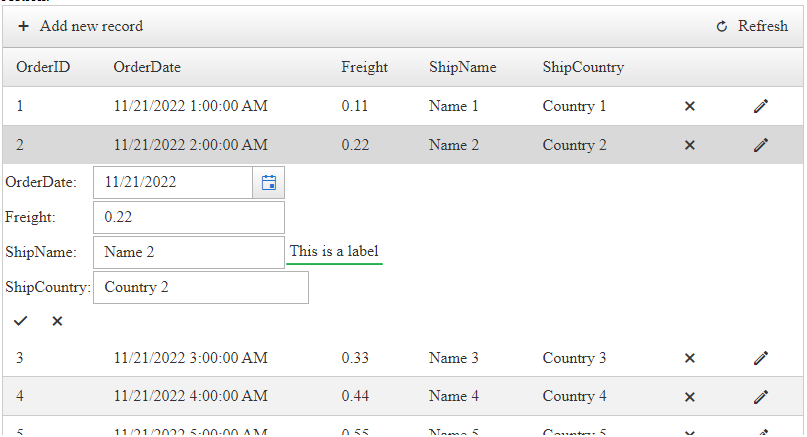Delete the row with OrderID 1
807x437 pixels.
[689, 106]
